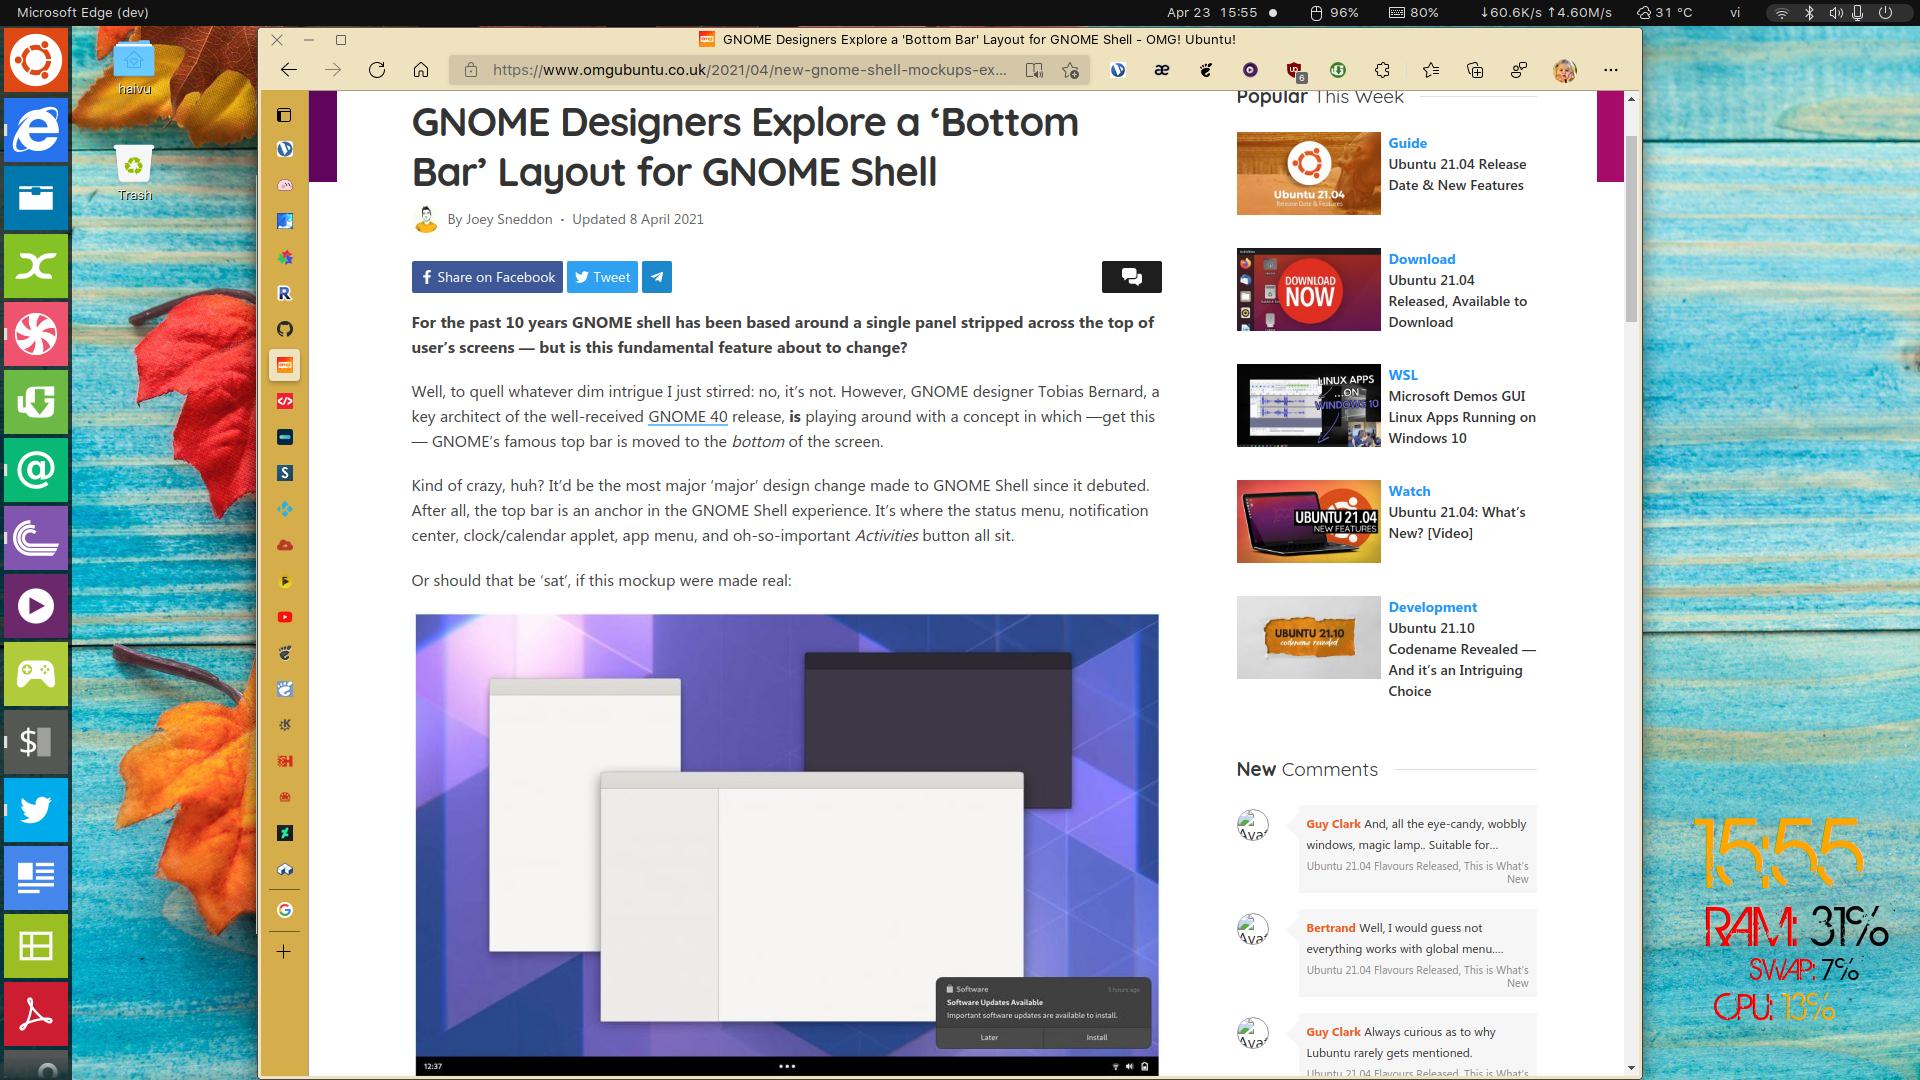The image size is (1920, 1080).
Task: Open the email '@' app in the dock
Action: (x=36, y=469)
